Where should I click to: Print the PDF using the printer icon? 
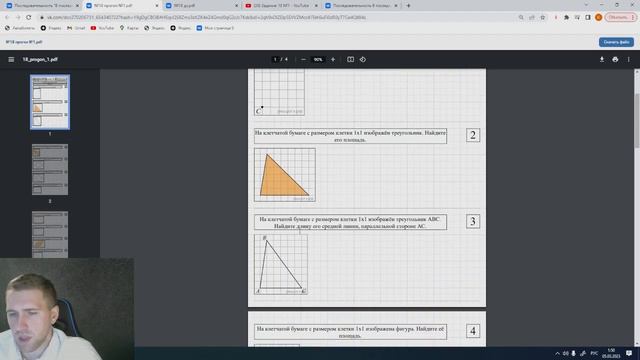pos(615,60)
